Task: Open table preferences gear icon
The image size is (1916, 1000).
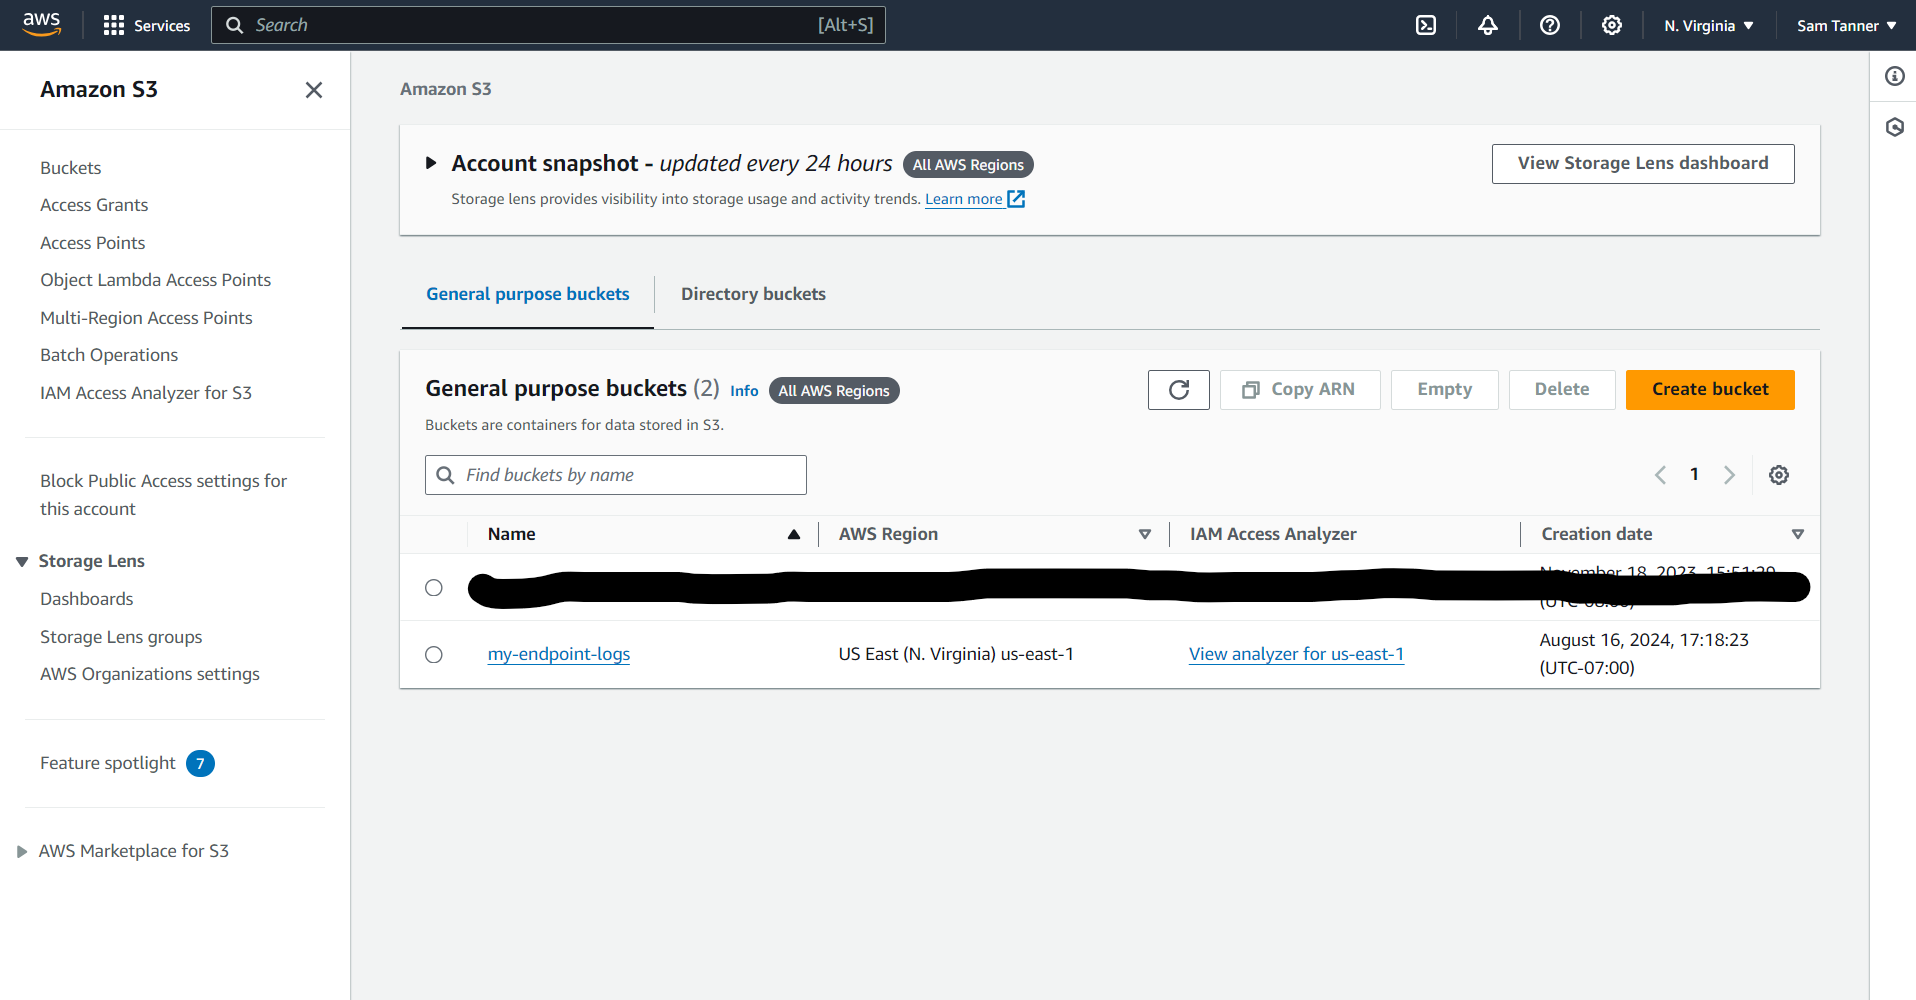Action: coord(1778,475)
